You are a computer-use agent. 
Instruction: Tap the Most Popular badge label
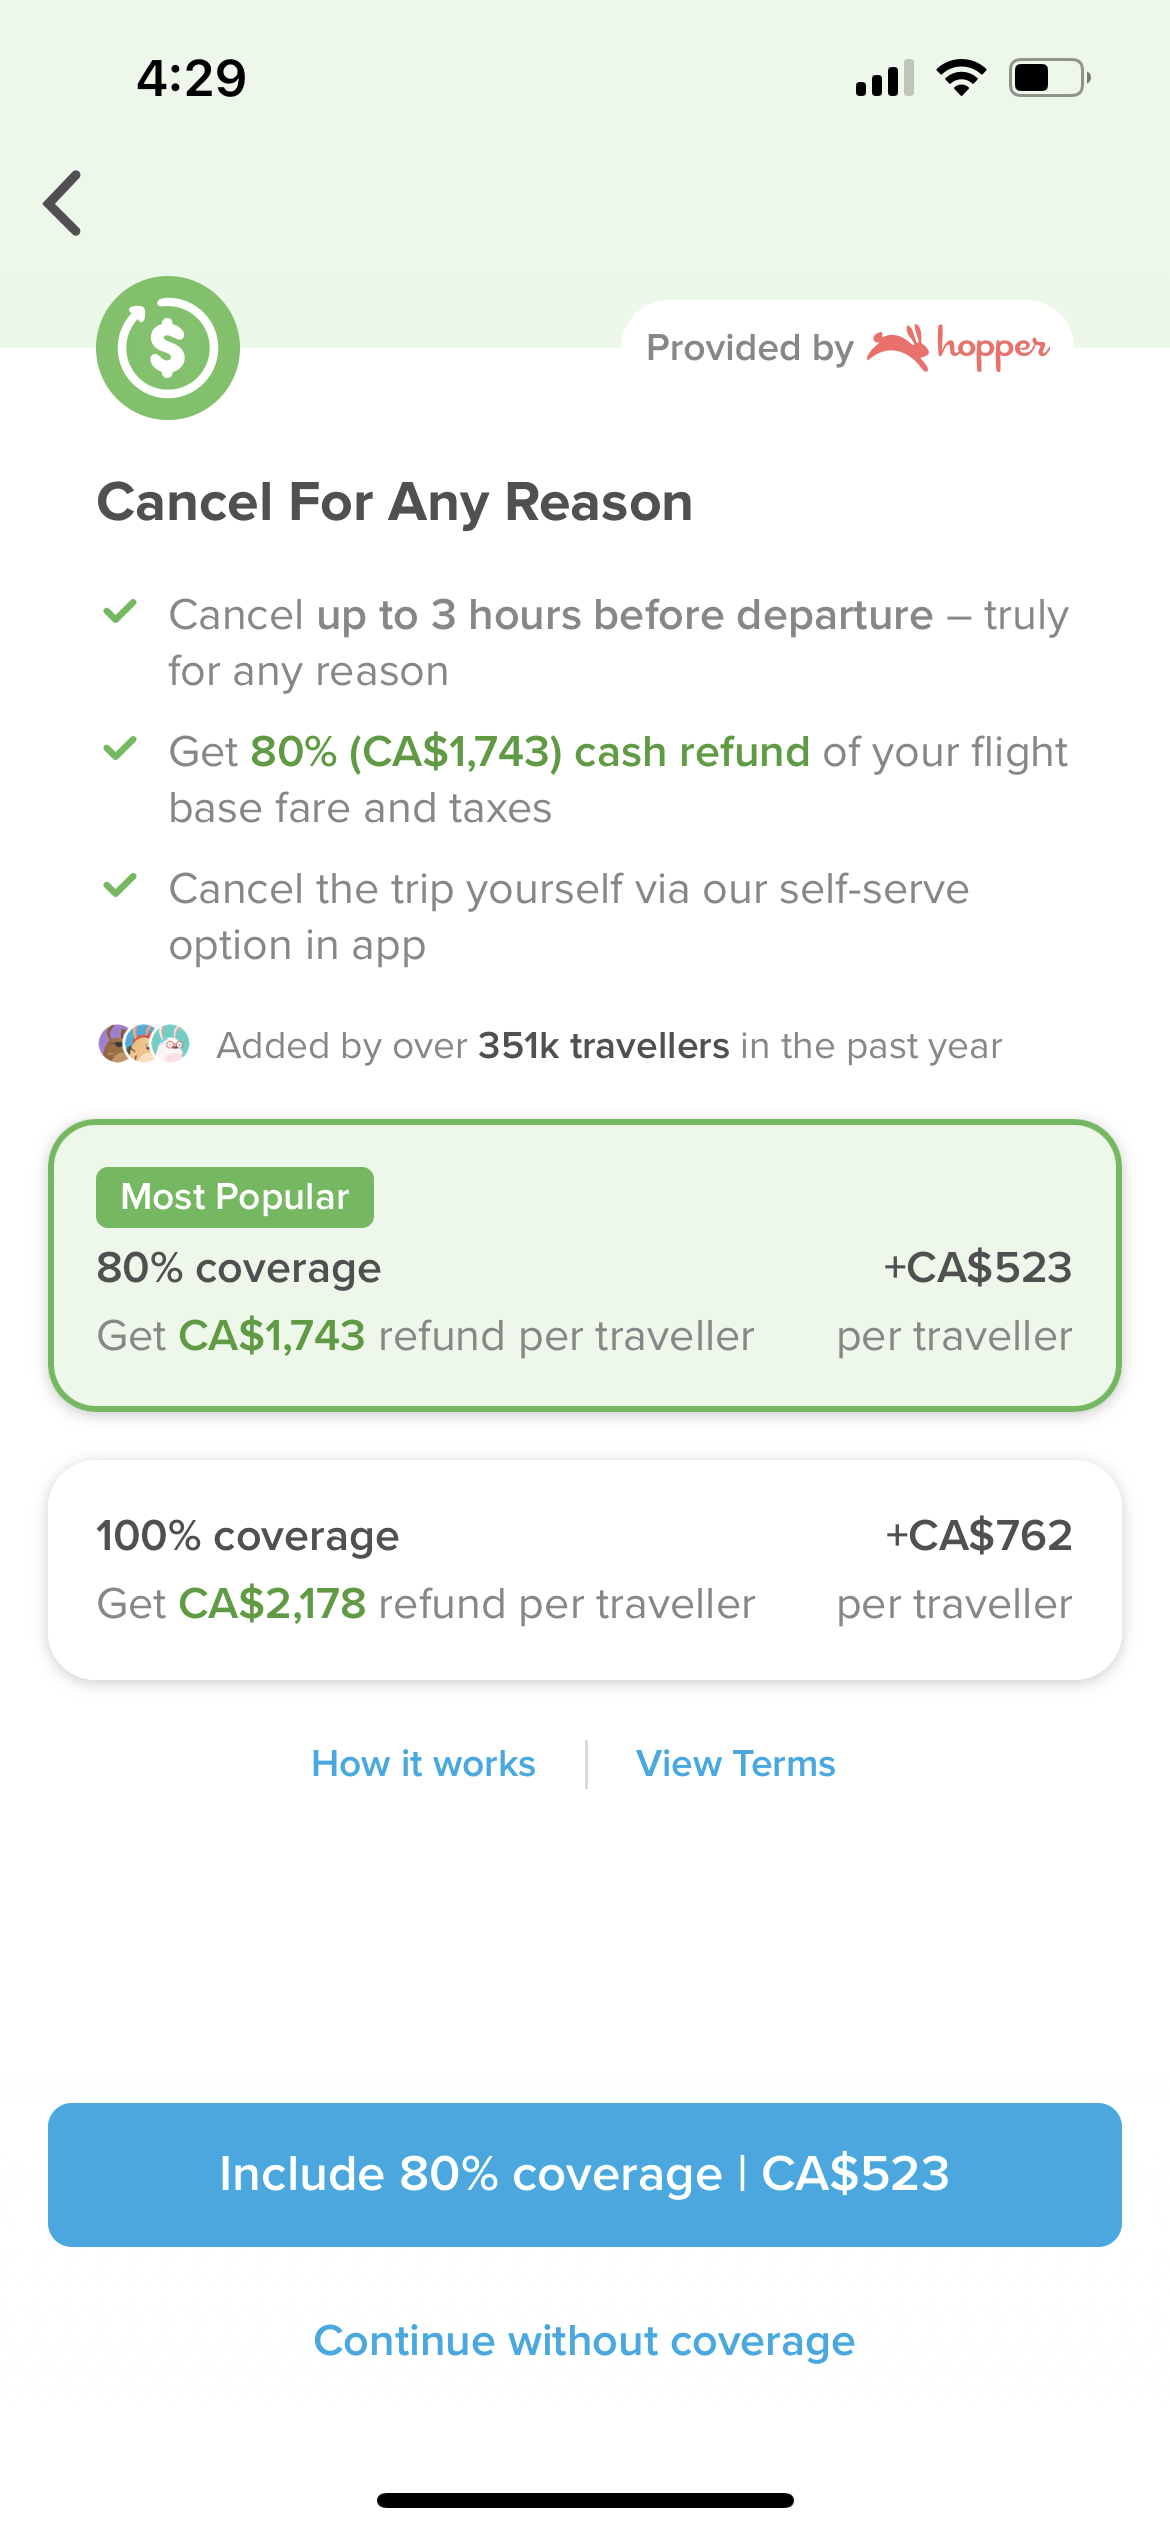(x=233, y=1196)
